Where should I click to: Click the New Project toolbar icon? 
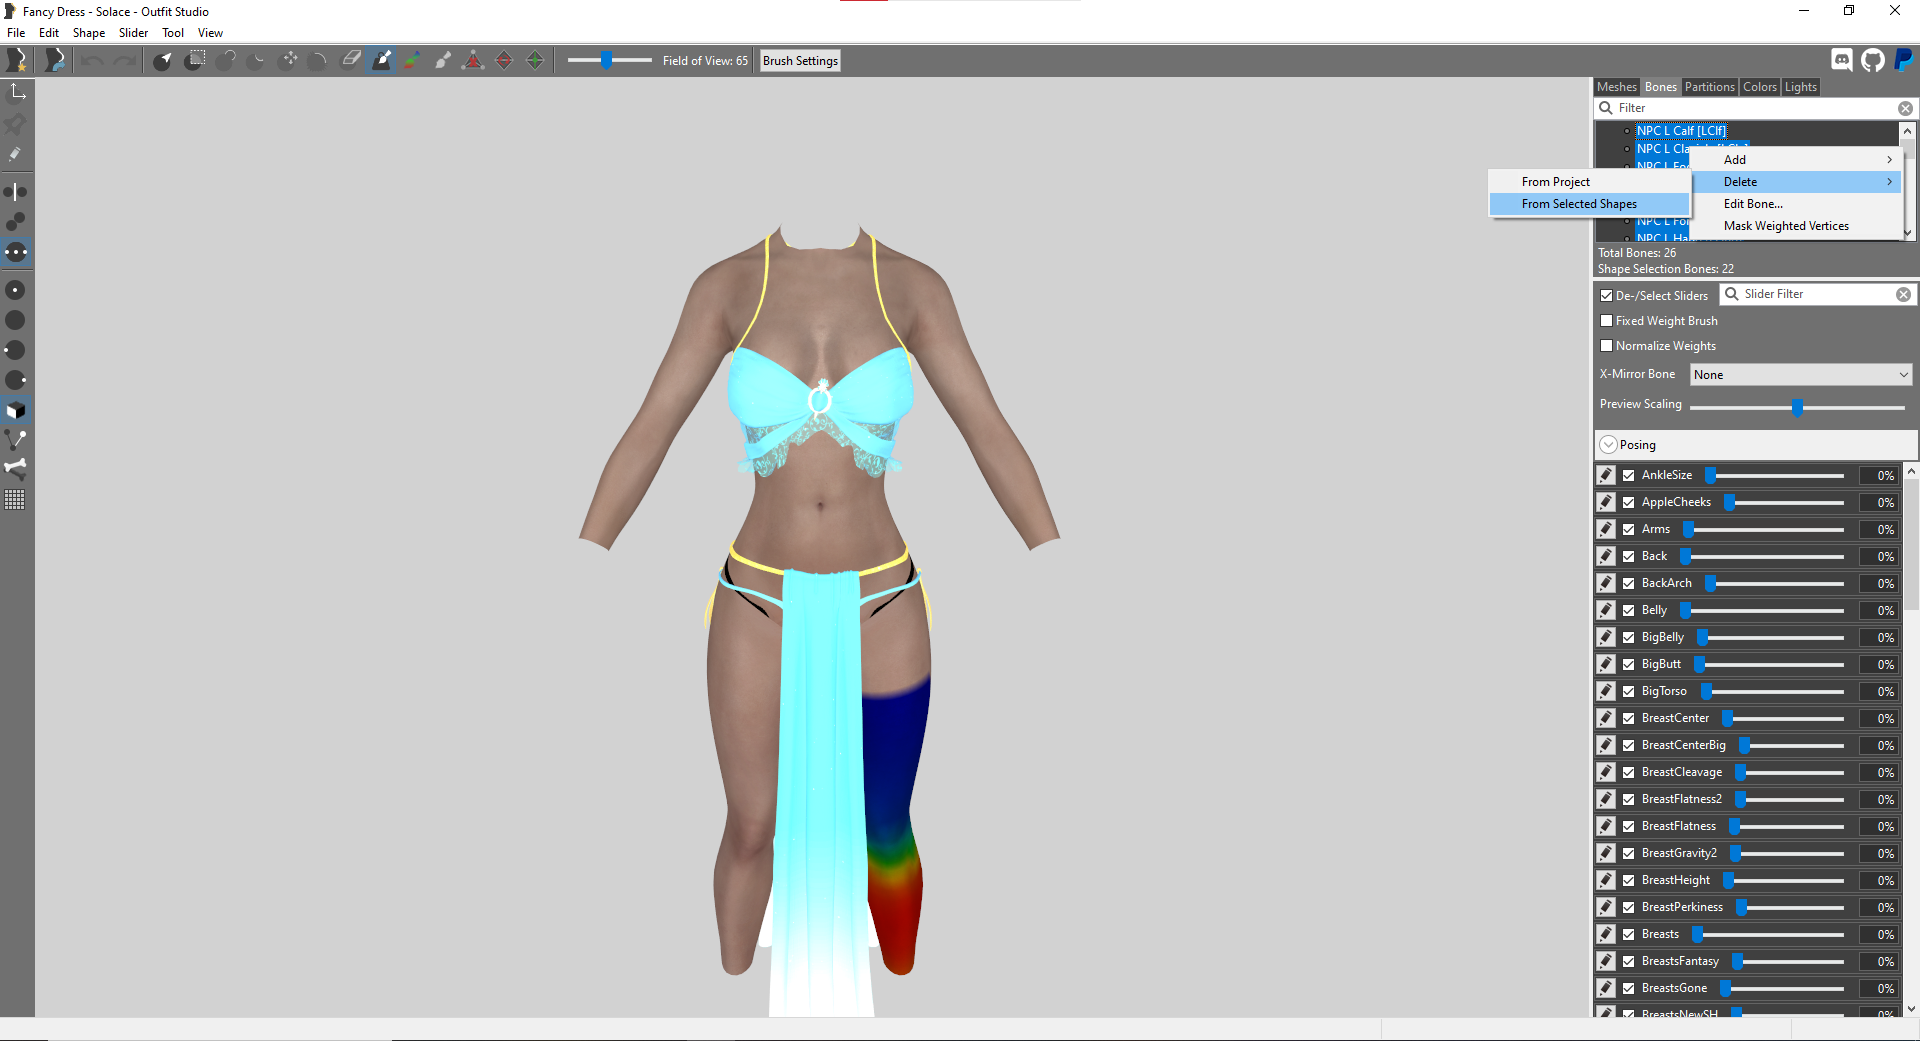coord(17,61)
